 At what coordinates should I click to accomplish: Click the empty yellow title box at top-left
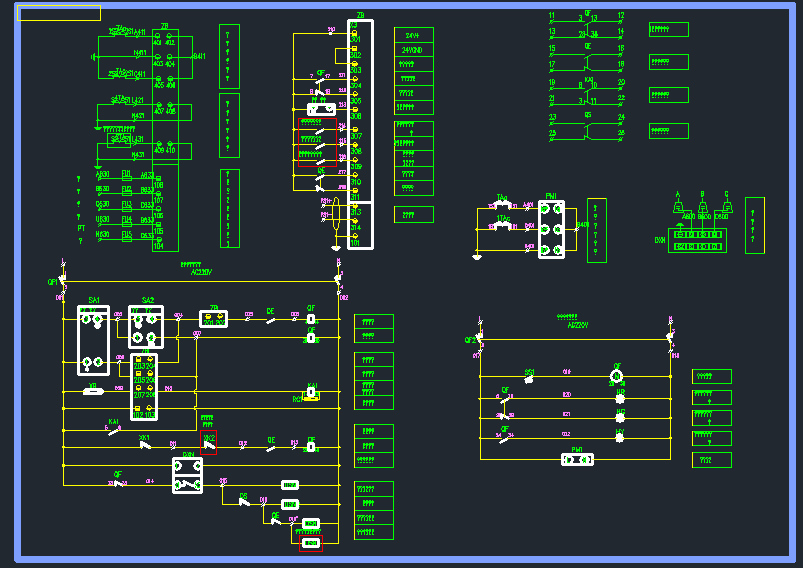[59, 13]
